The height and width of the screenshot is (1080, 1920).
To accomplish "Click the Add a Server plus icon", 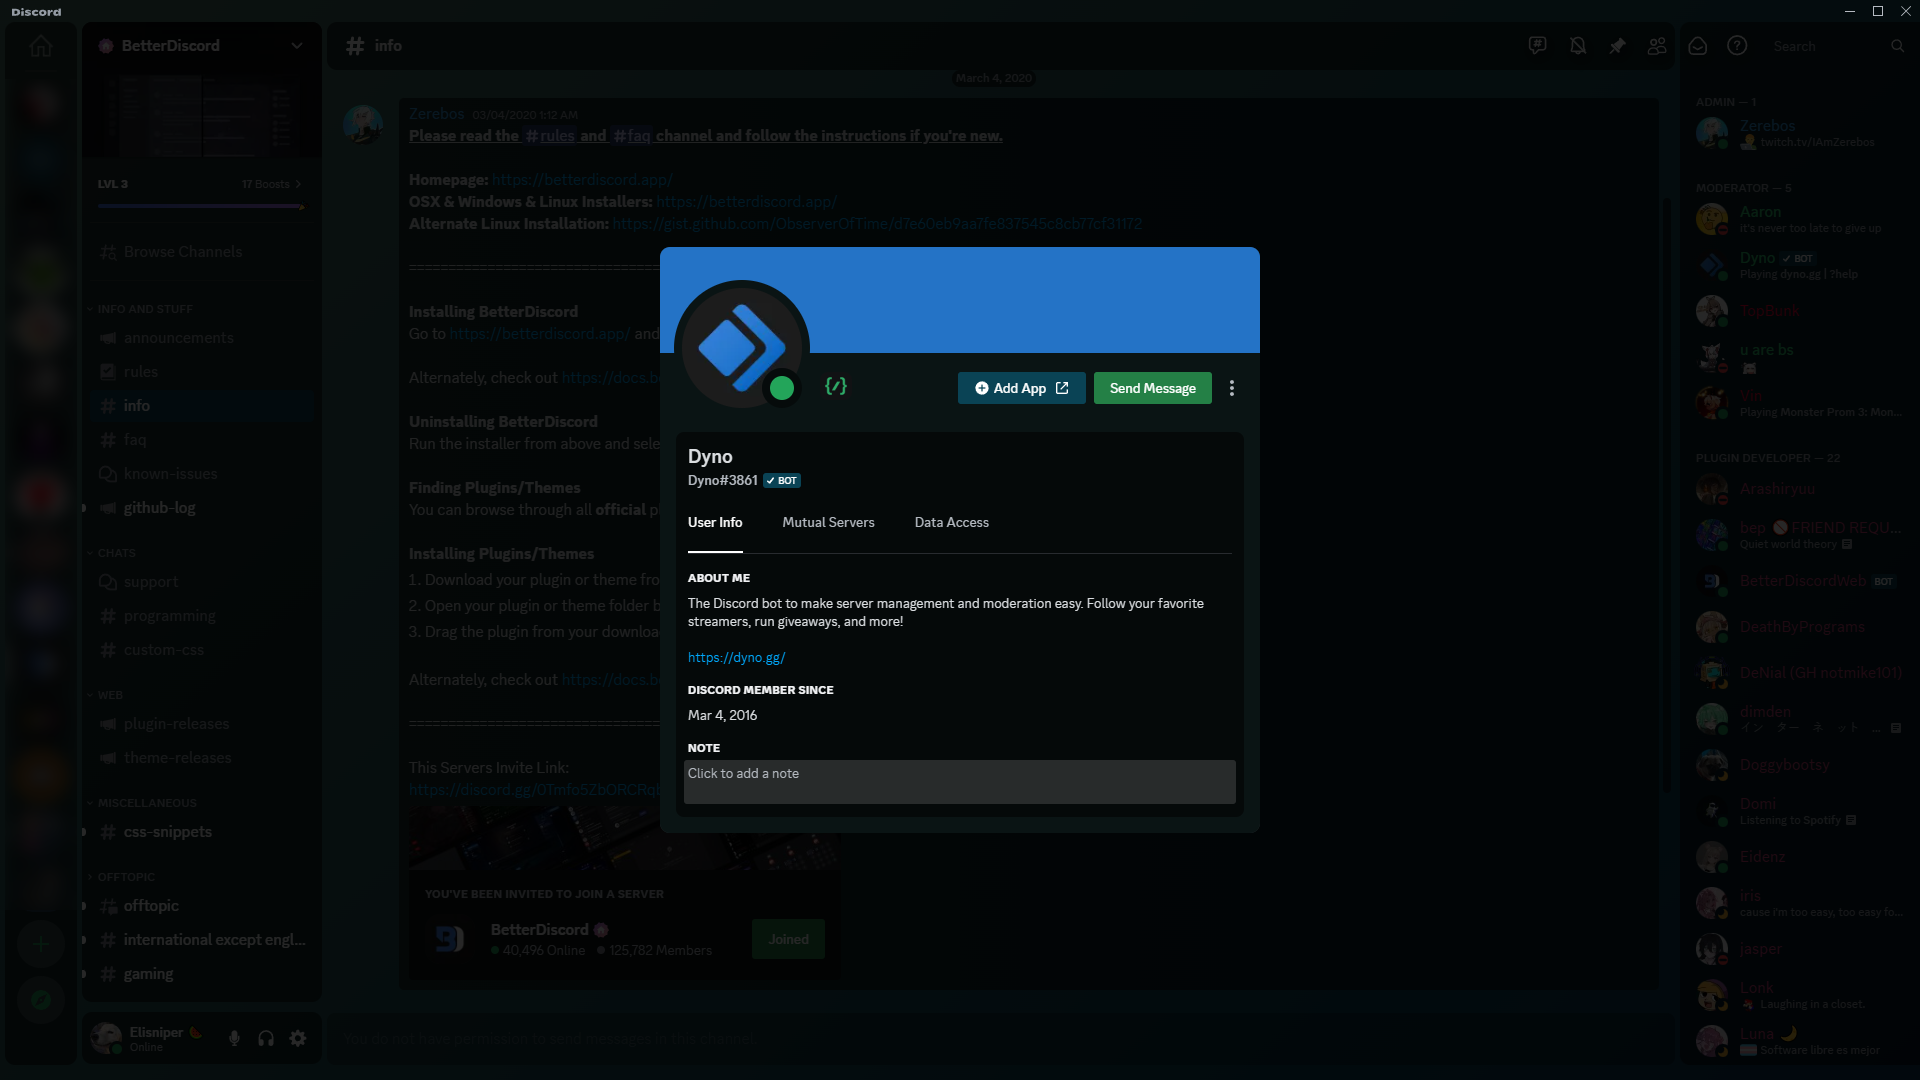I will 41,944.
